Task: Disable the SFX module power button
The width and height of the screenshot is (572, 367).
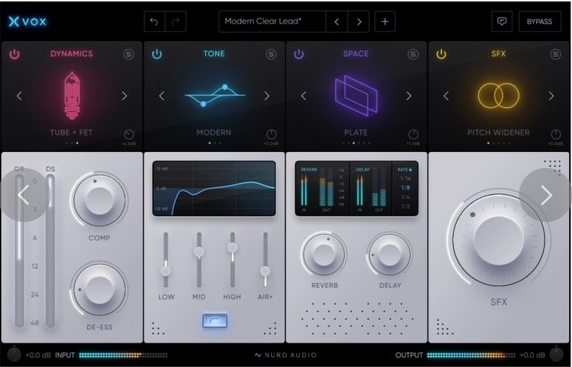Action: tap(441, 54)
